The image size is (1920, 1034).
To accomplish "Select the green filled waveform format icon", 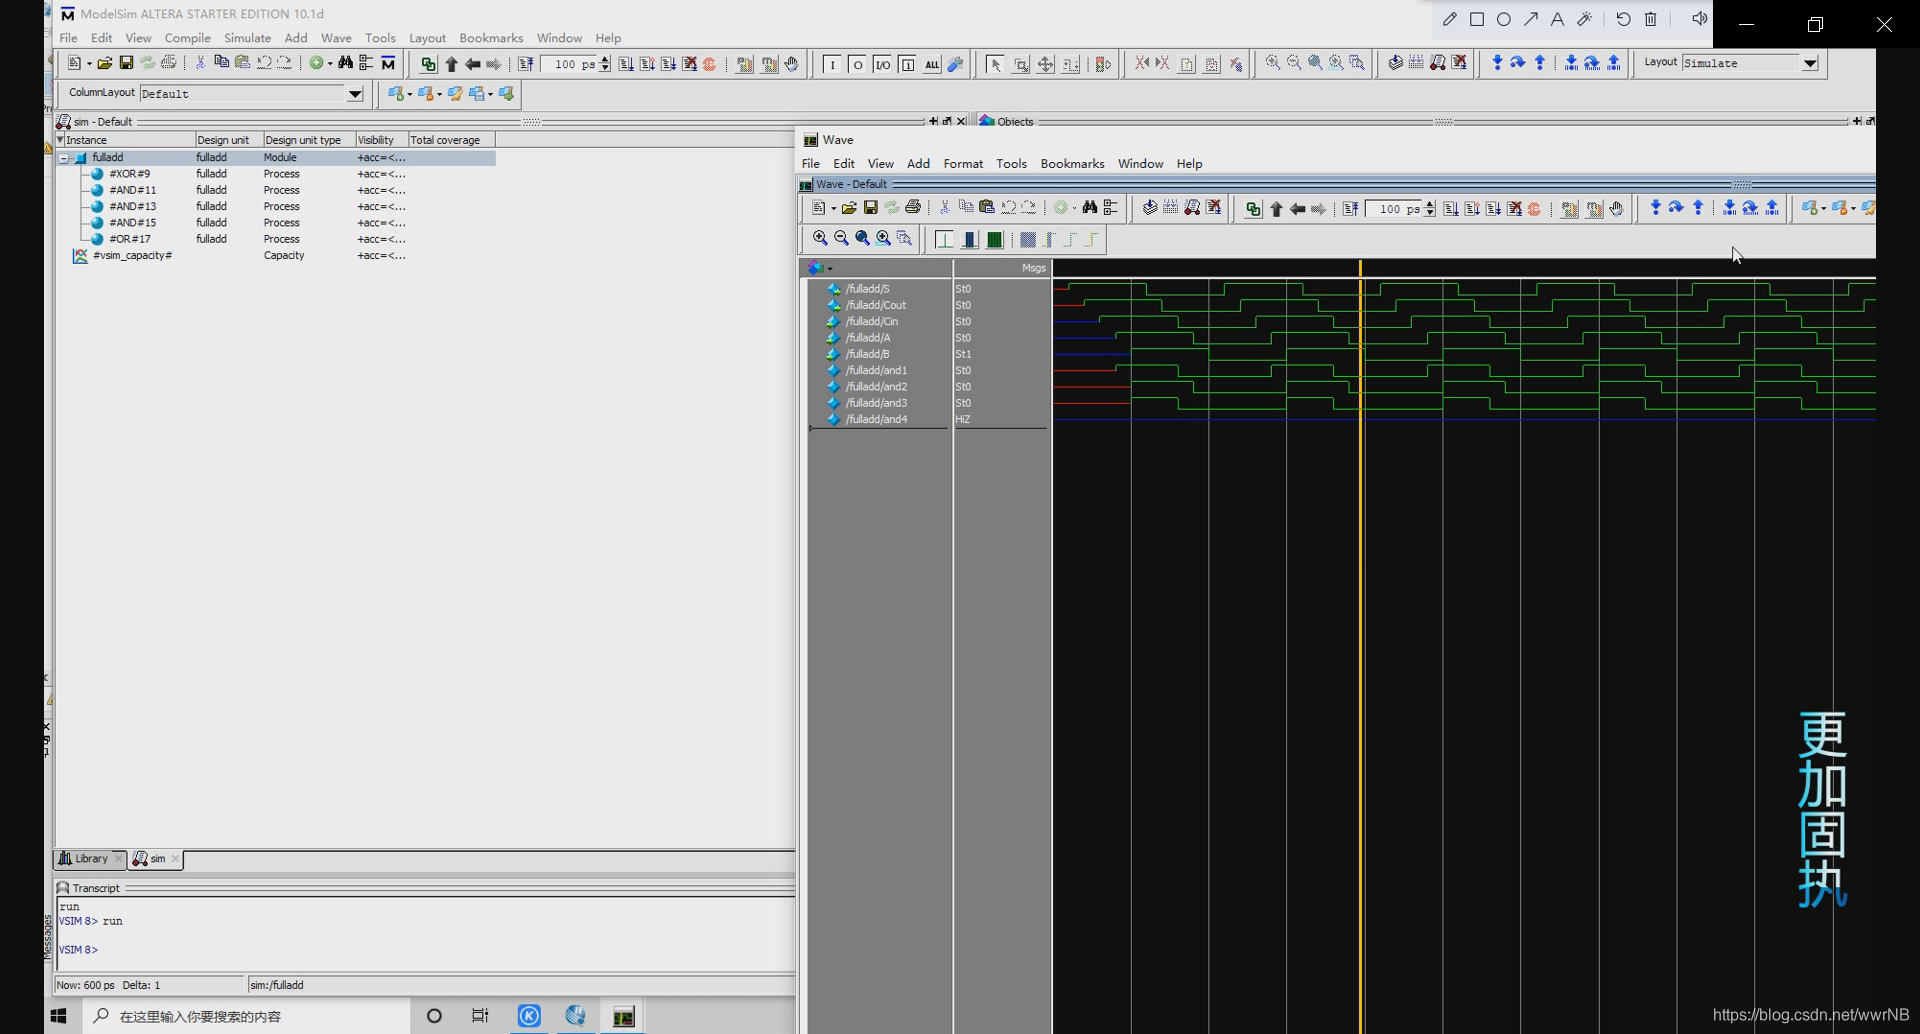I will coord(994,240).
